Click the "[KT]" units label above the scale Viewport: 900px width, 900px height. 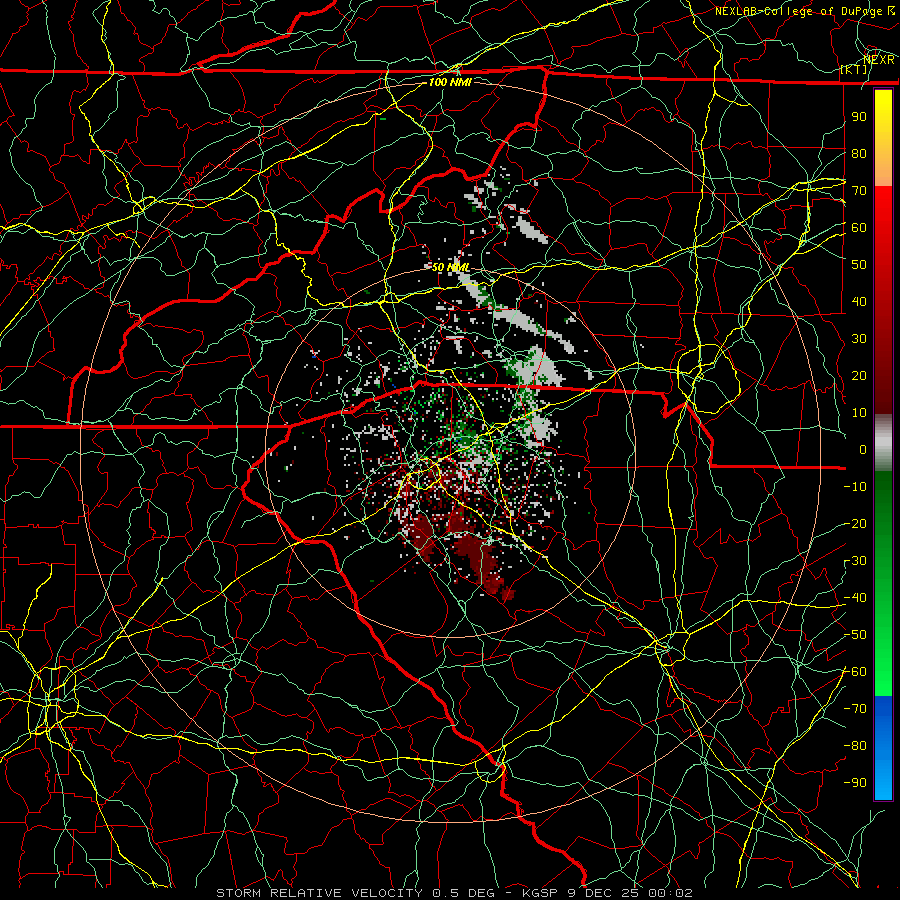[854, 69]
